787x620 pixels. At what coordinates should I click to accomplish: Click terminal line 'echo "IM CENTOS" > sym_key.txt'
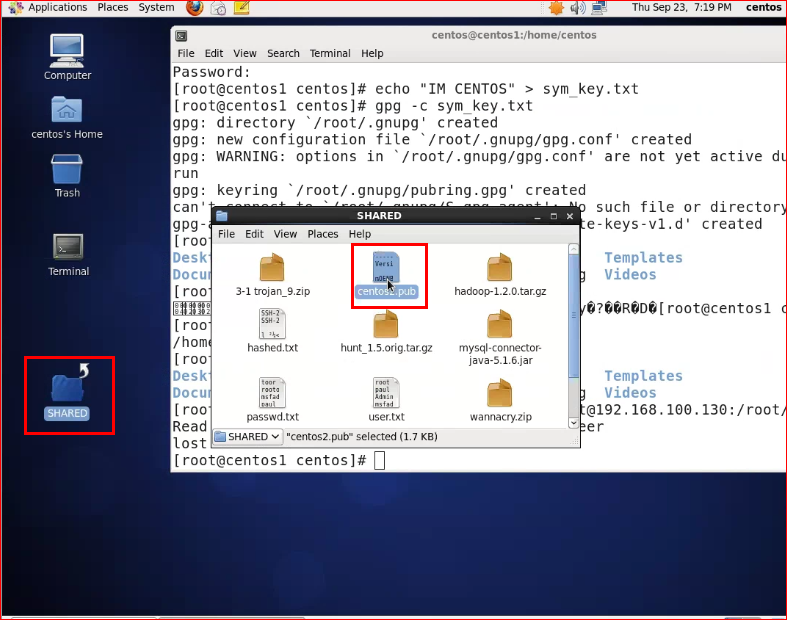[507, 89]
